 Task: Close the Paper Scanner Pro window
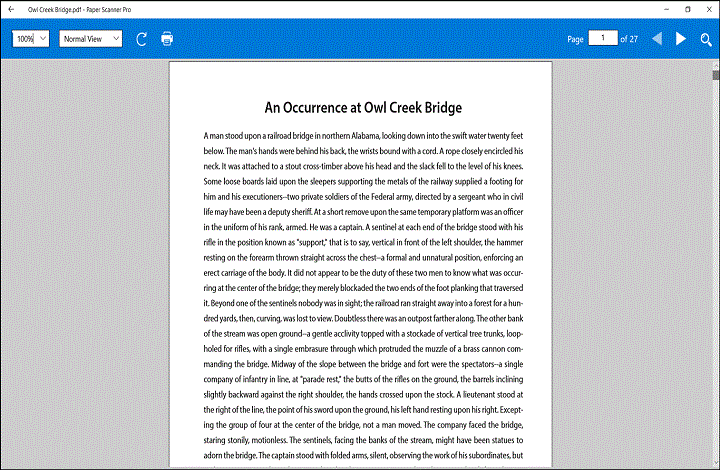(709, 9)
